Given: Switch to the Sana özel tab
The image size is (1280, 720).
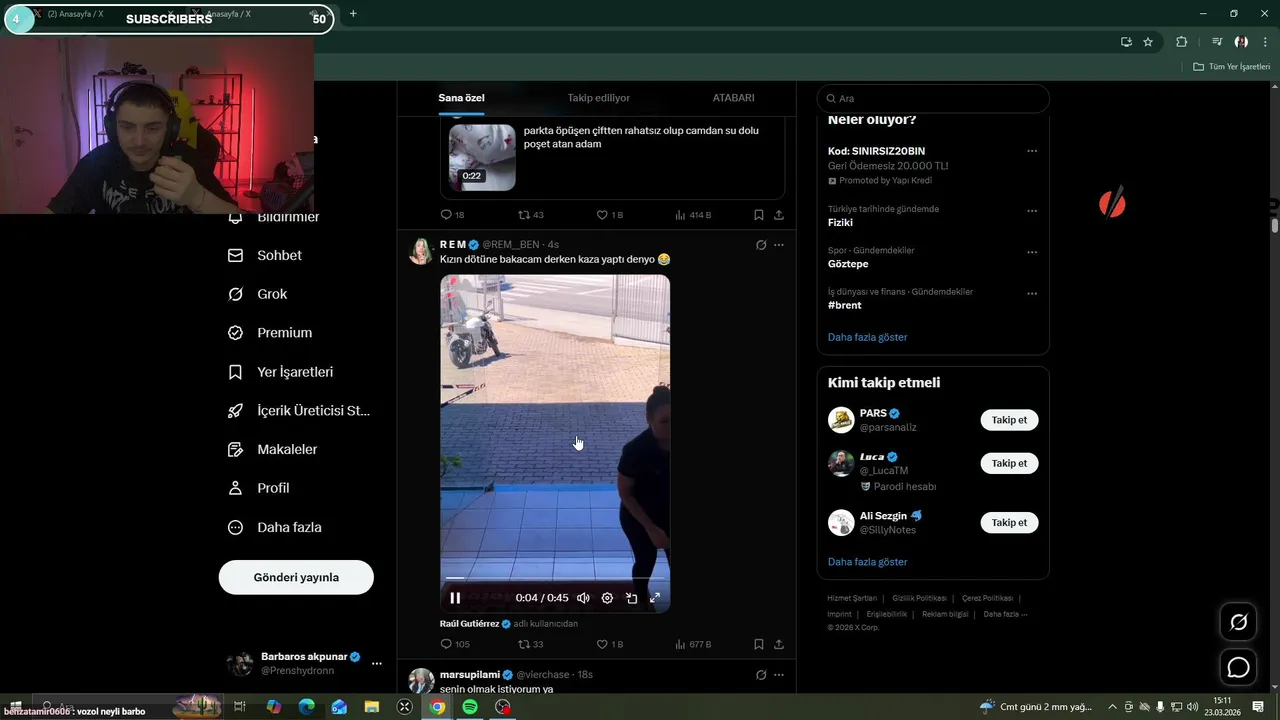Looking at the screenshot, I should (x=461, y=98).
